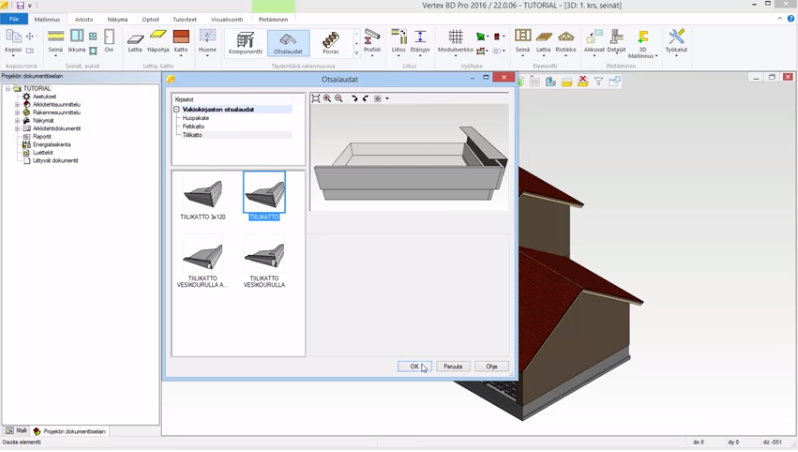Expand the Arkkitehtisuunnittelu tree node
798x452 pixels.
click(x=17, y=105)
